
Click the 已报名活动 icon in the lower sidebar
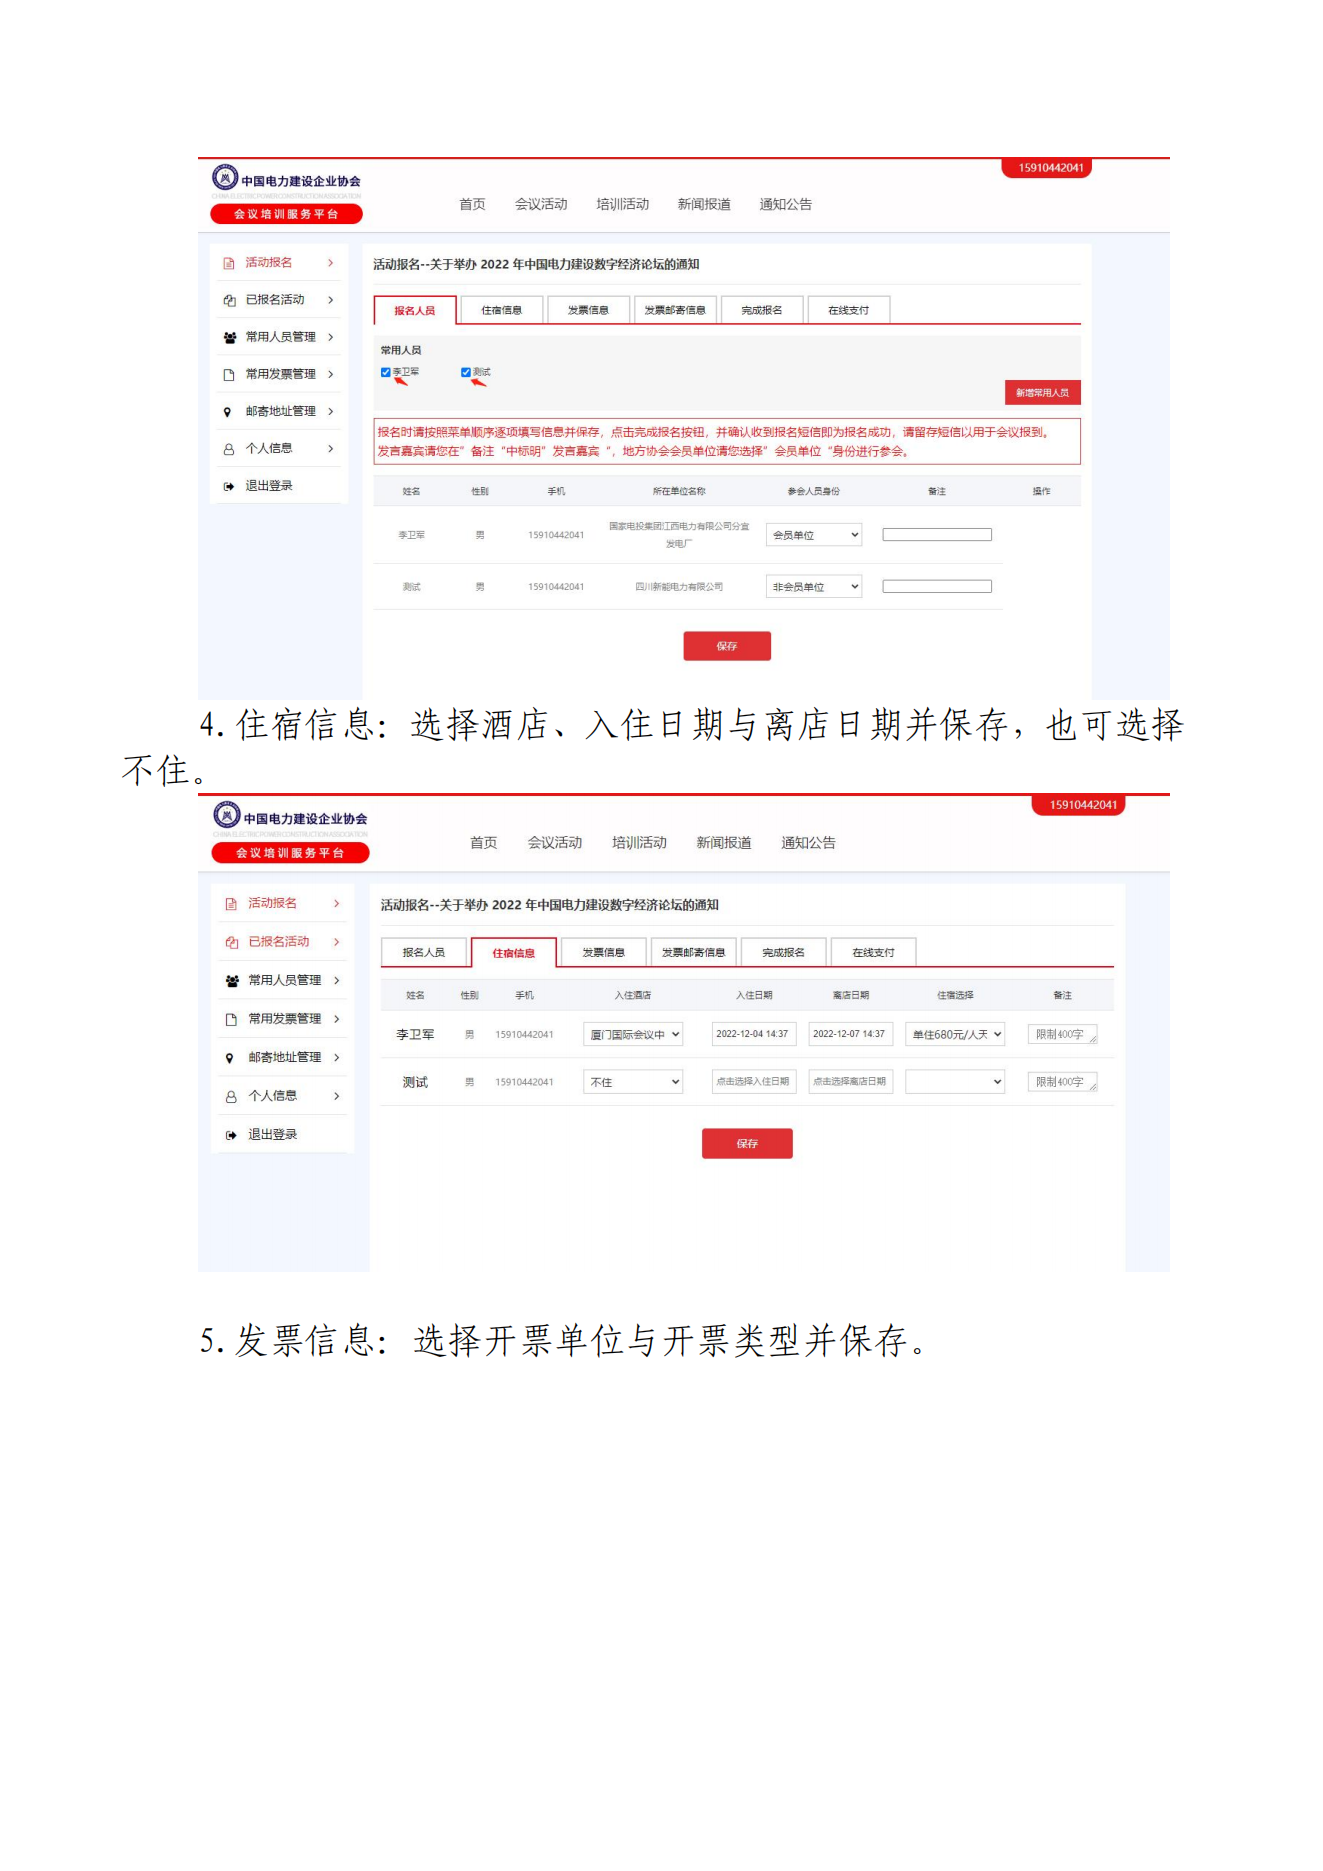tap(231, 942)
